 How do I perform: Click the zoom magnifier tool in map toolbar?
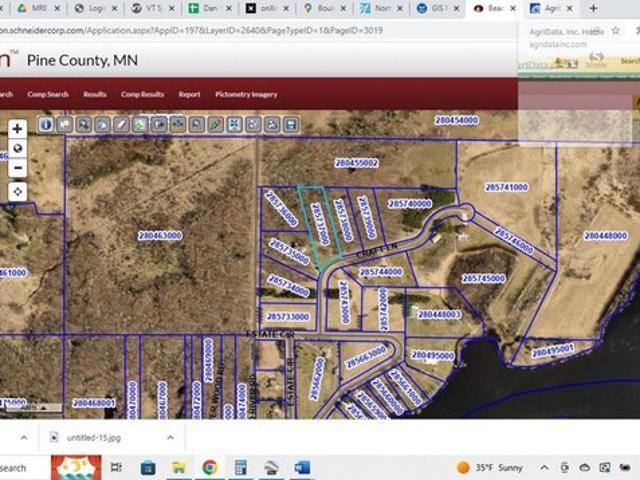[84, 125]
